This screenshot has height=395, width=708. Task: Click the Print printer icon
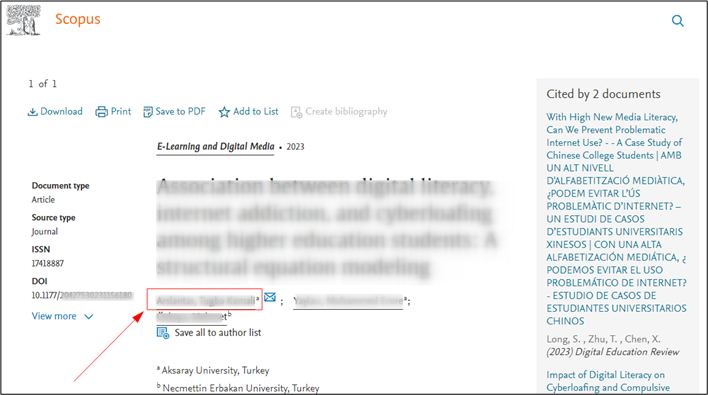[102, 112]
